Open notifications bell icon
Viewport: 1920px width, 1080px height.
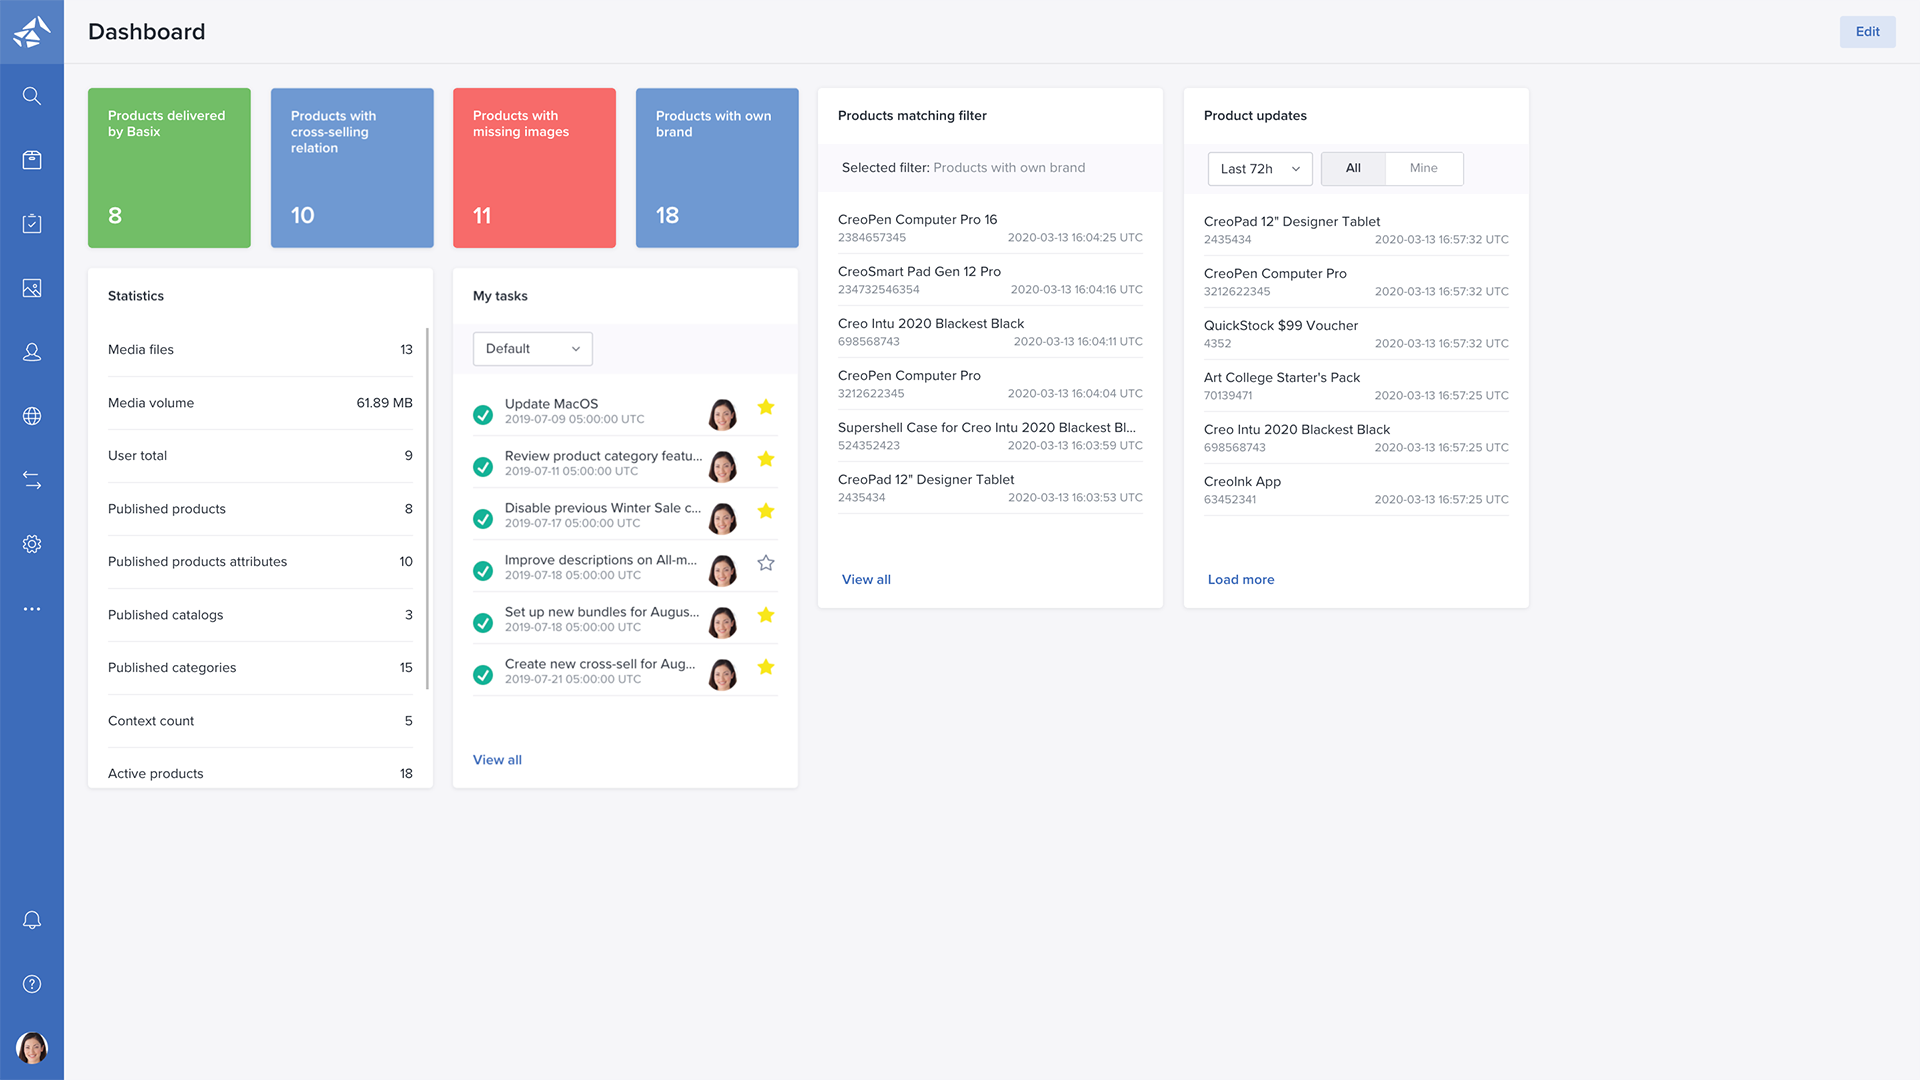[x=32, y=920]
